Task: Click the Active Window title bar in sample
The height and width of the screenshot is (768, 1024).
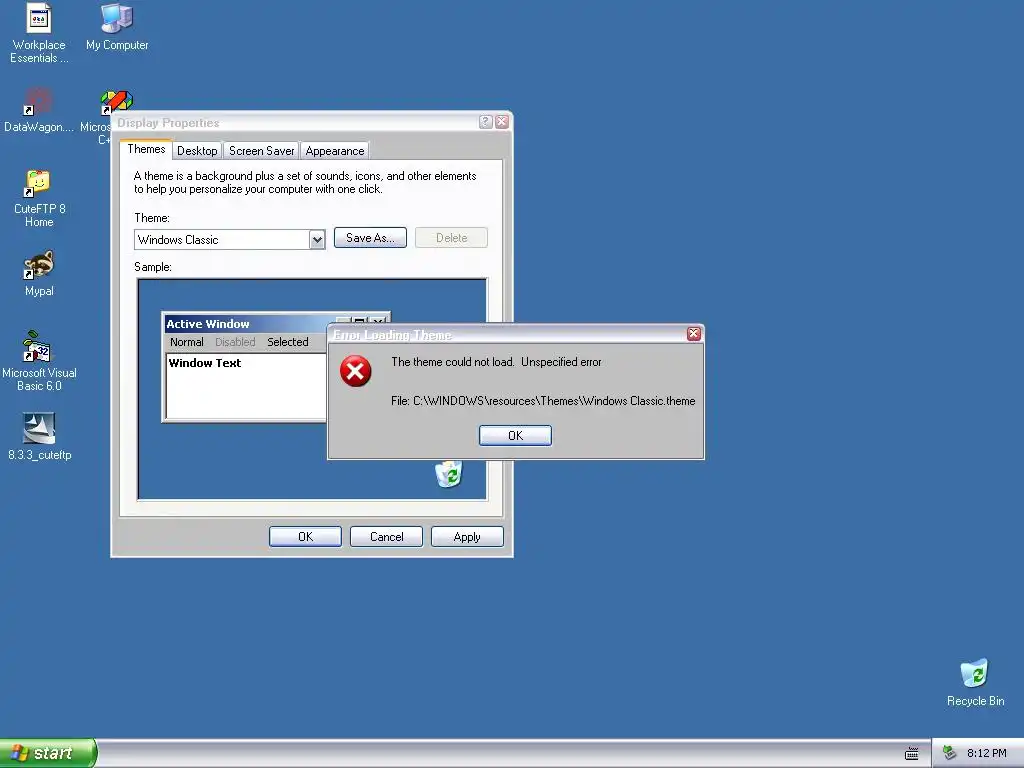Action: (x=248, y=323)
